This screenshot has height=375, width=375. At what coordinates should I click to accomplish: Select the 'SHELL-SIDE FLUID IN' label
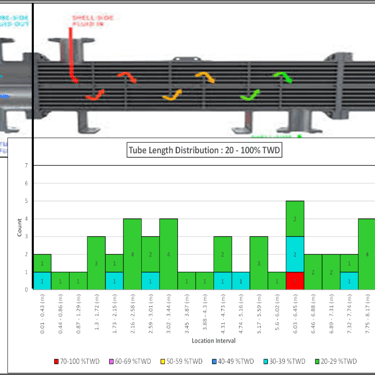click(x=93, y=21)
